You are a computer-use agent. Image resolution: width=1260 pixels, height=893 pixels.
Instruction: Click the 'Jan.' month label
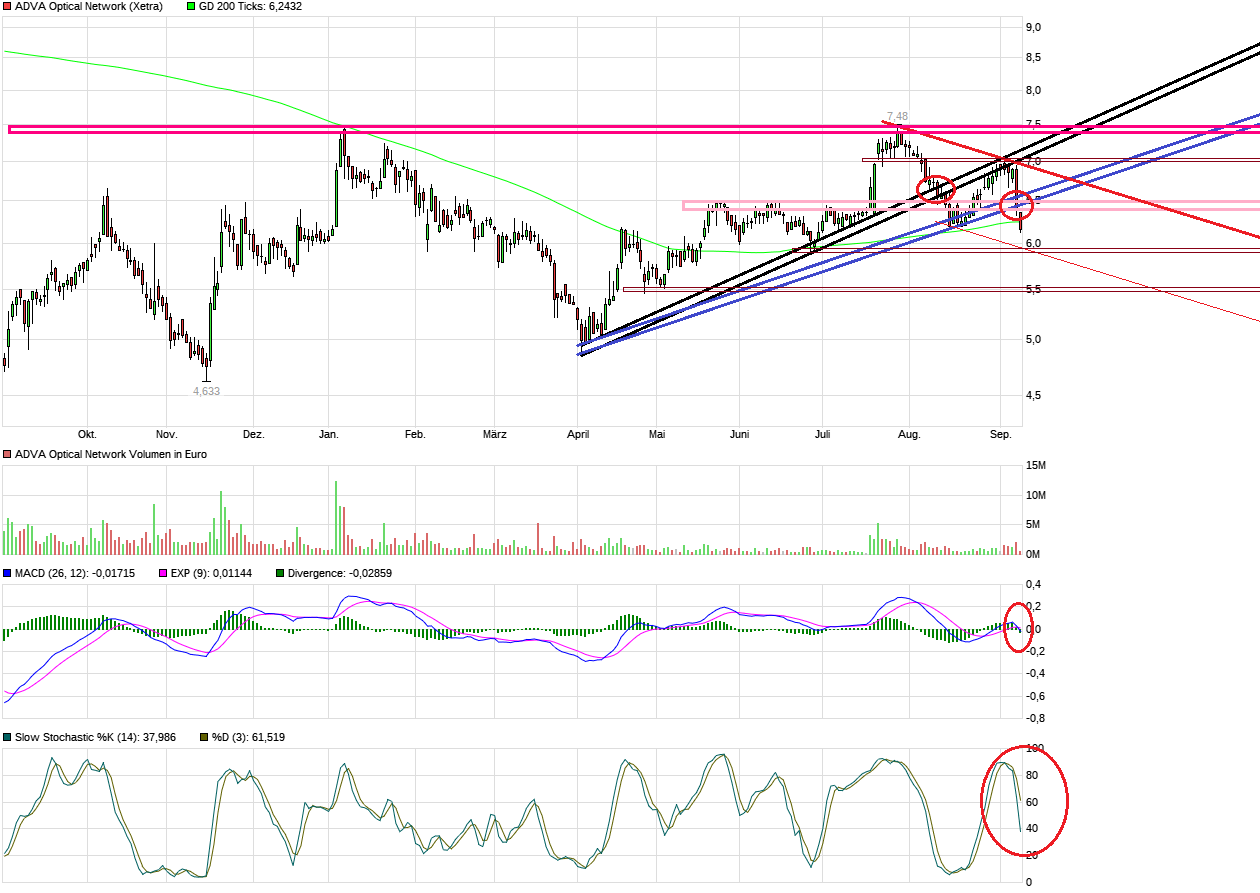coord(329,434)
